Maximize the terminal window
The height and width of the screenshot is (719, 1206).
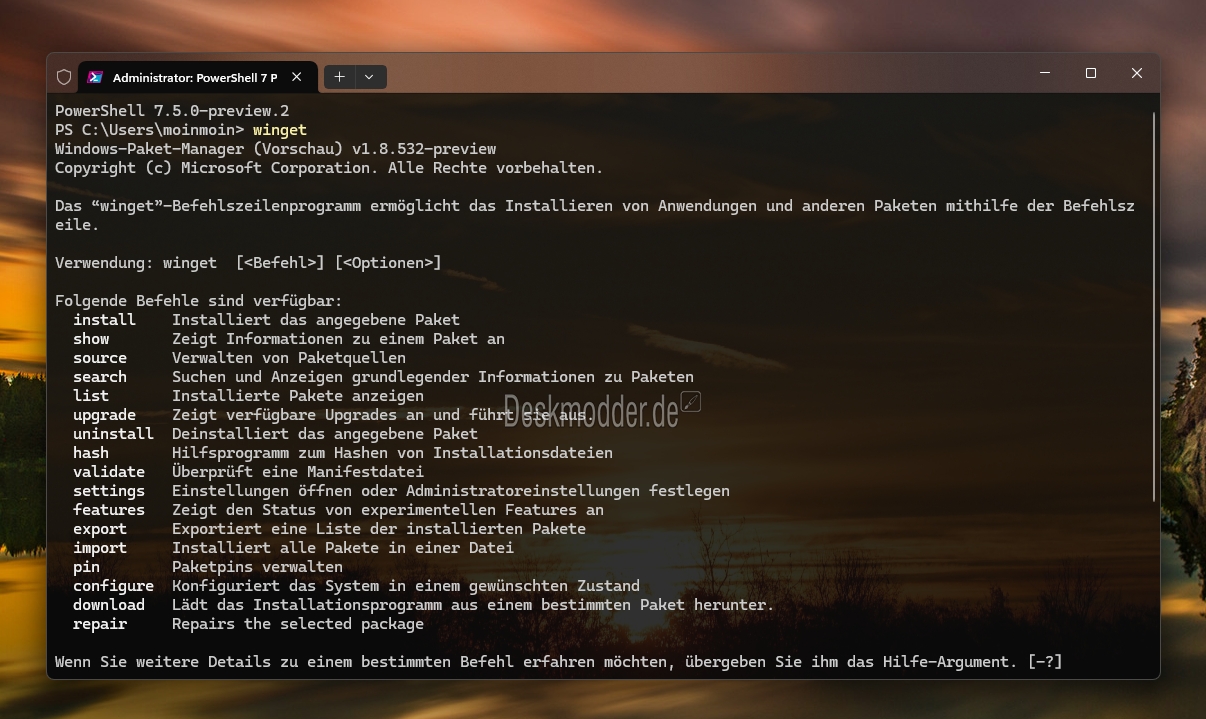click(x=1091, y=73)
